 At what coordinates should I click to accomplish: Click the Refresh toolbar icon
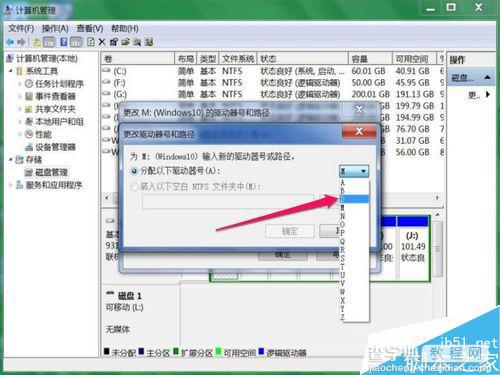pos(91,42)
